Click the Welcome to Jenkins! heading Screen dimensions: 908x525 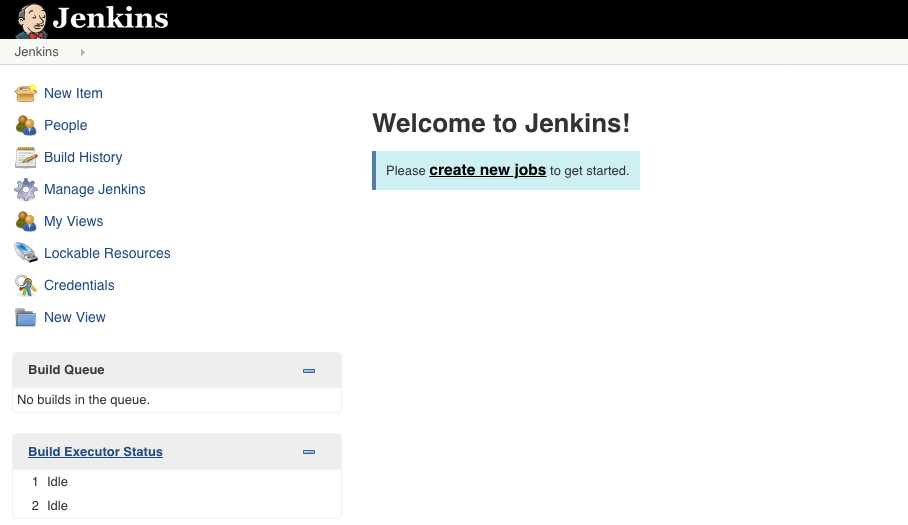(x=501, y=123)
